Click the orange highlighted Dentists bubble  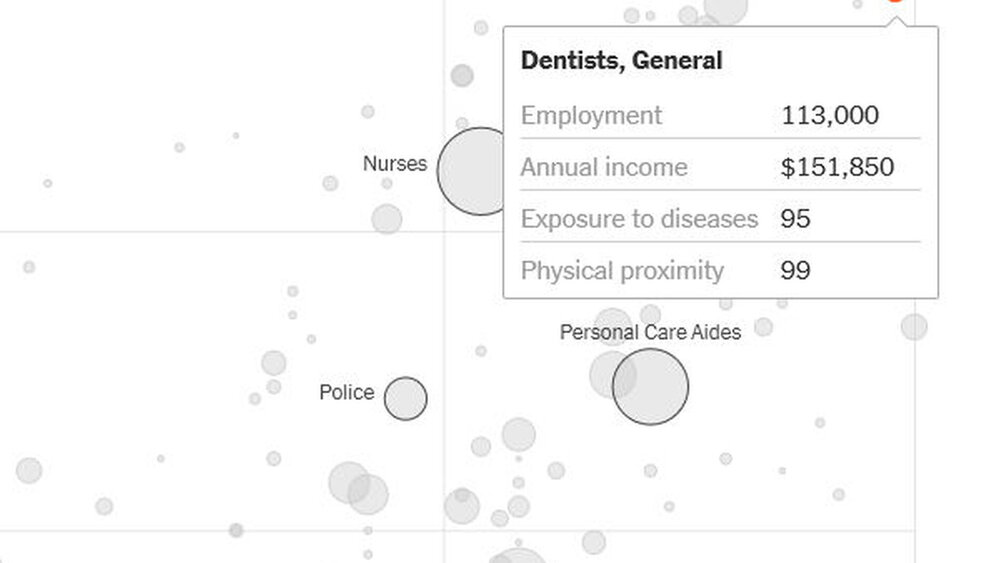[895, 1]
